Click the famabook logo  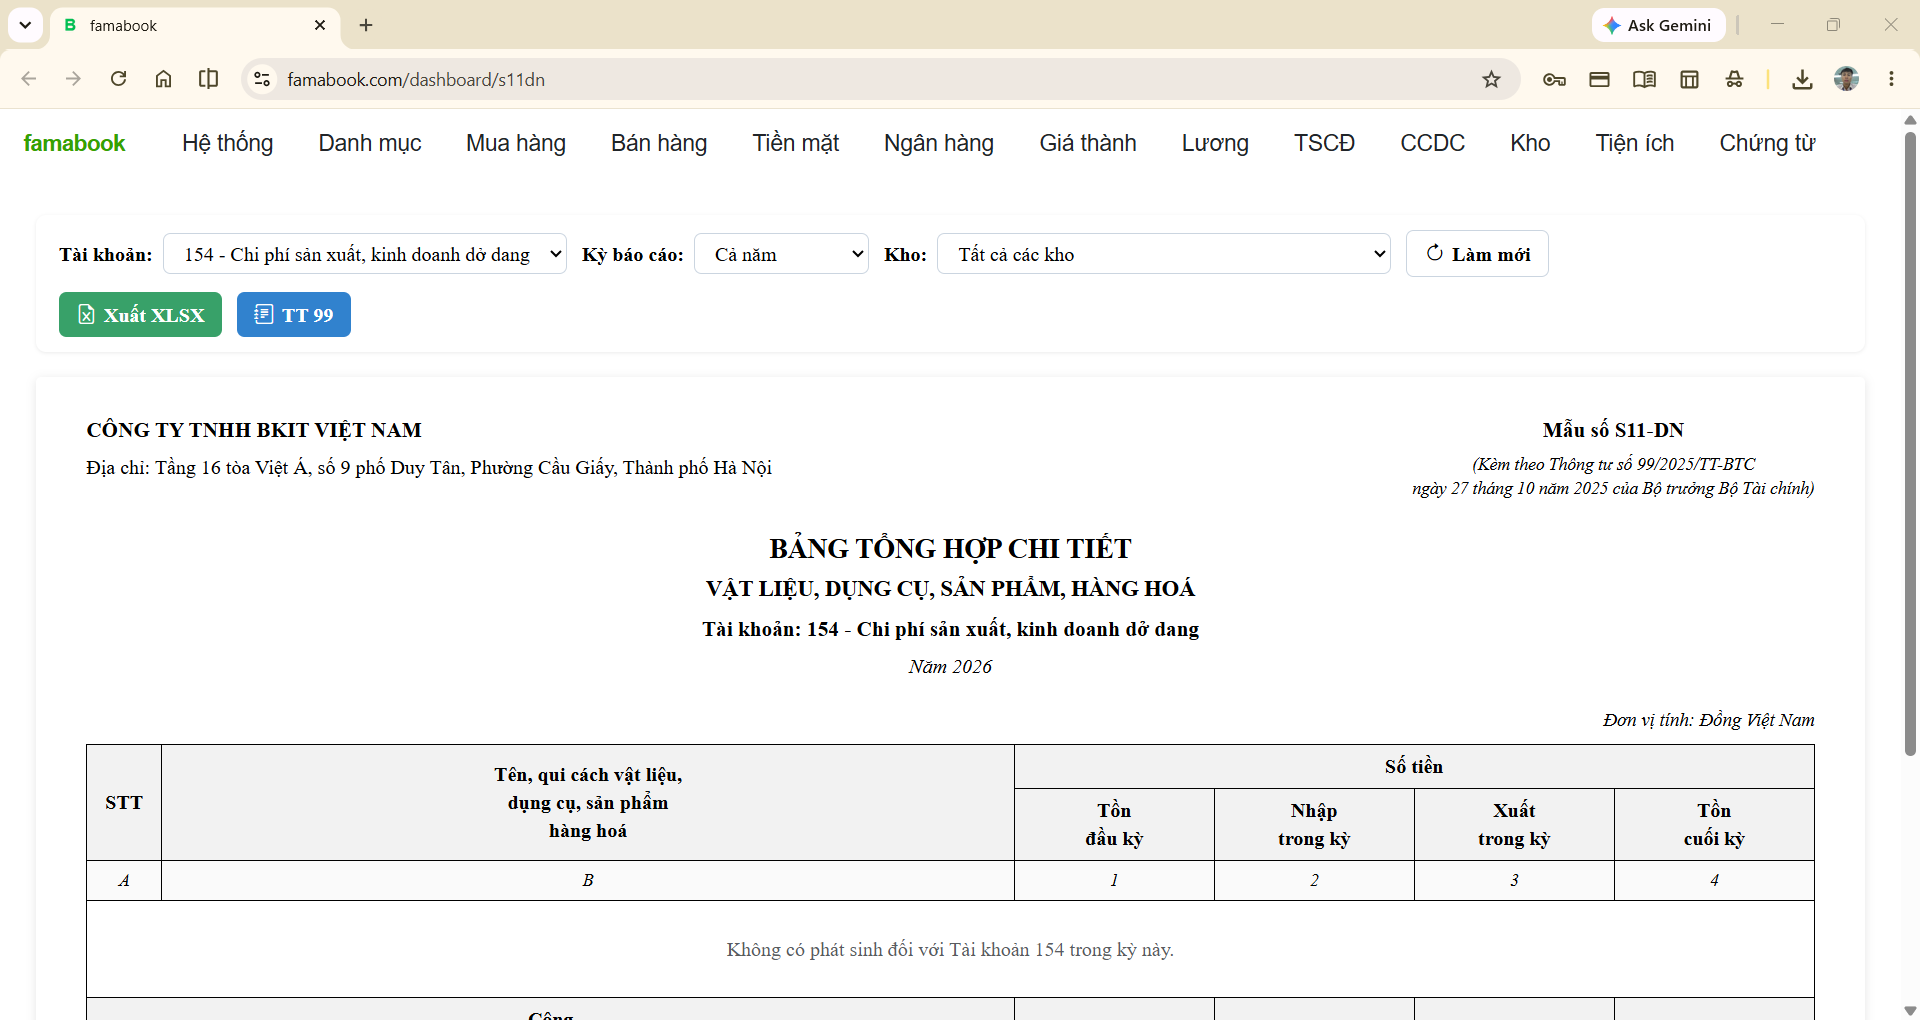coord(74,143)
